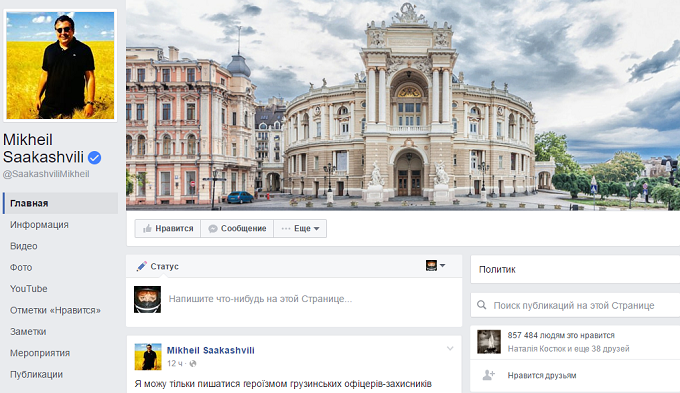
Task: Click the thumbs-up icon in the Нравится button
Action: pos(147,229)
